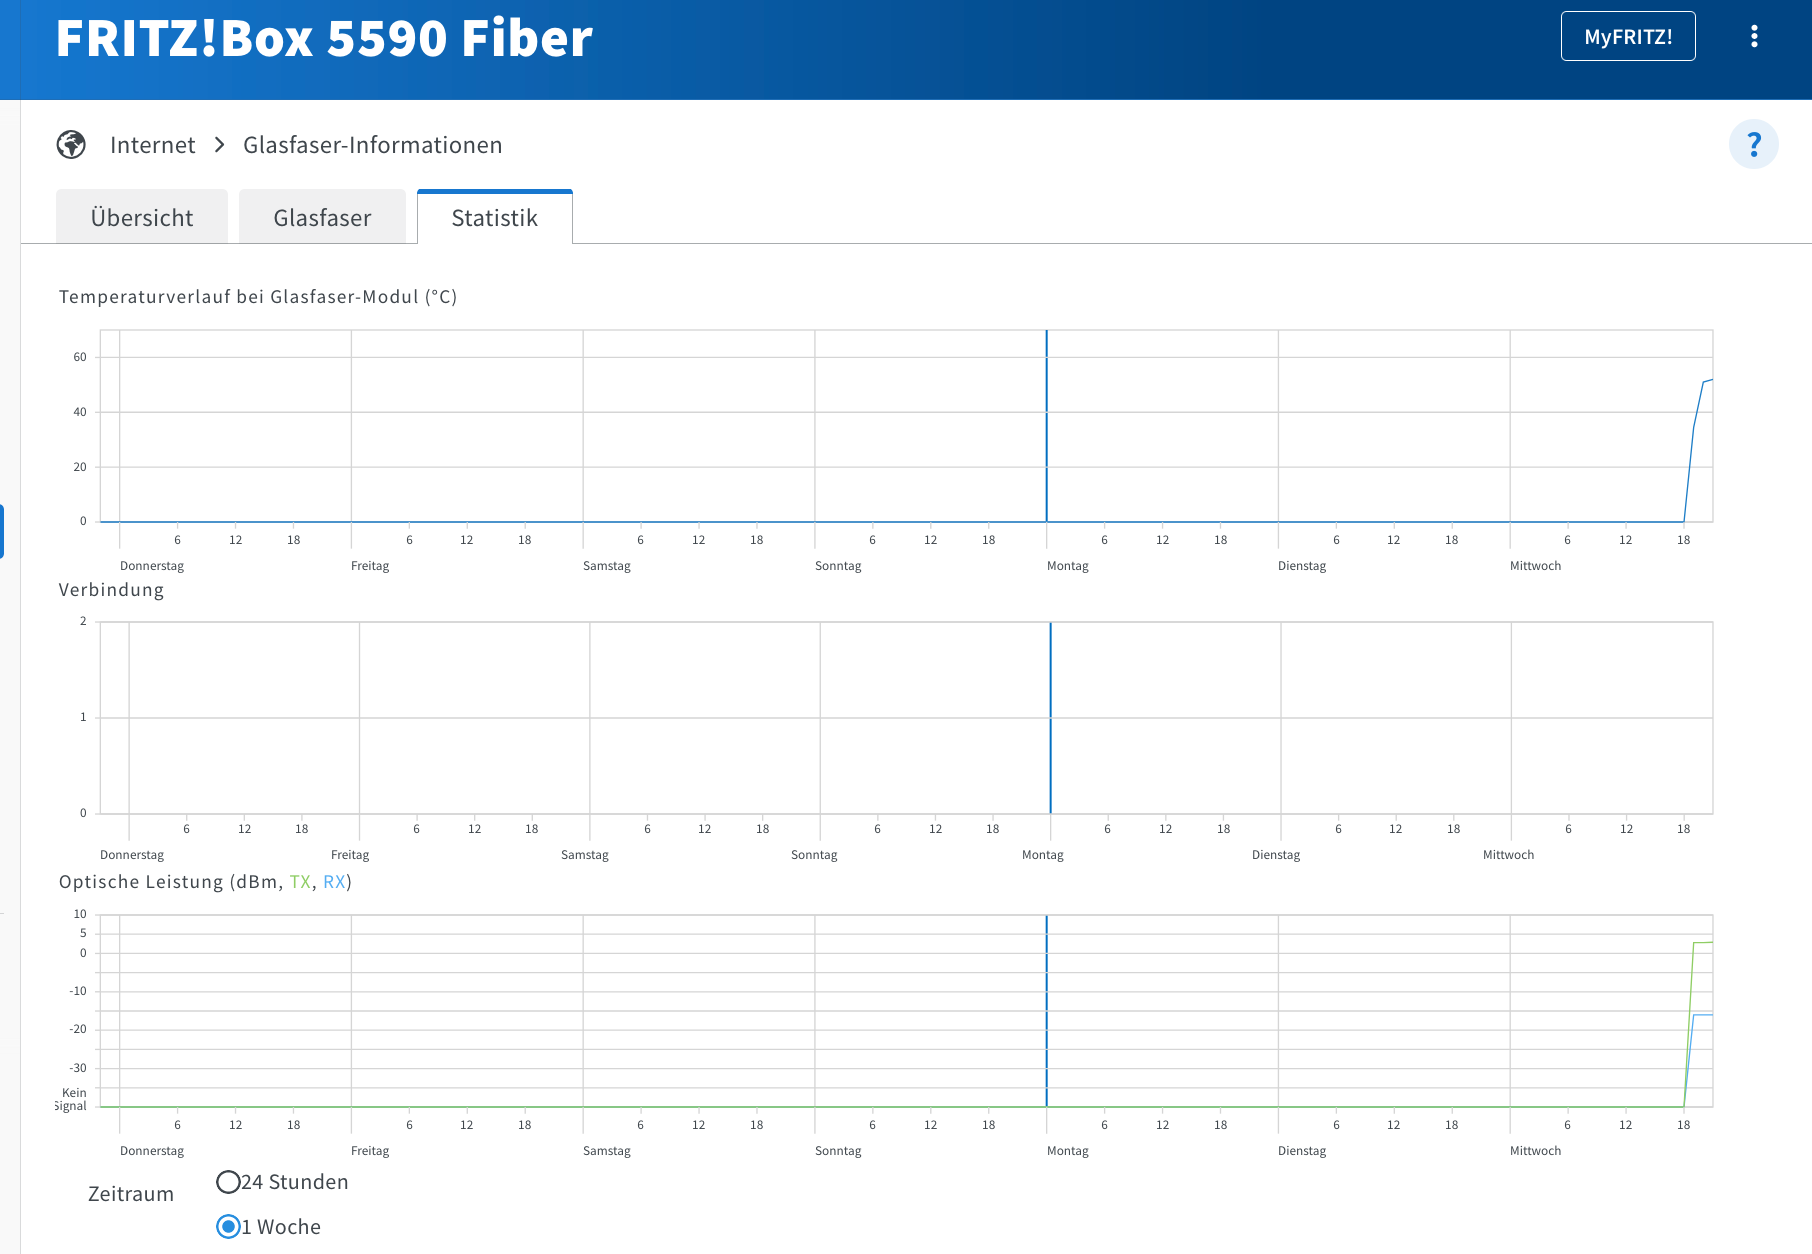Click Samstag label under the temperature chart
Viewport: 1812px width, 1254px height.
pyautogui.click(x=607, y=566)
